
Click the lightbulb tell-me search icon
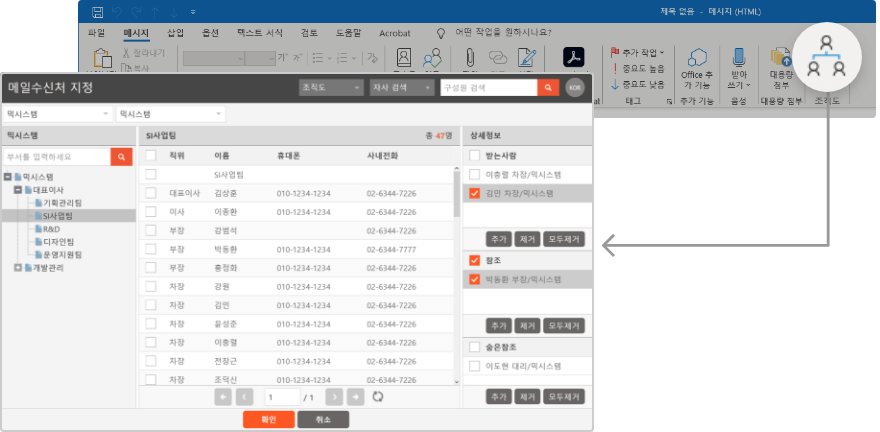[x=441, y=33]
